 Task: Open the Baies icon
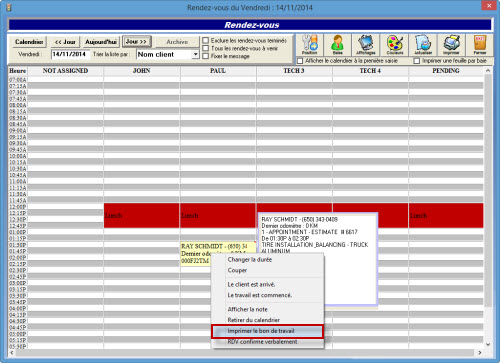(337, 45)
